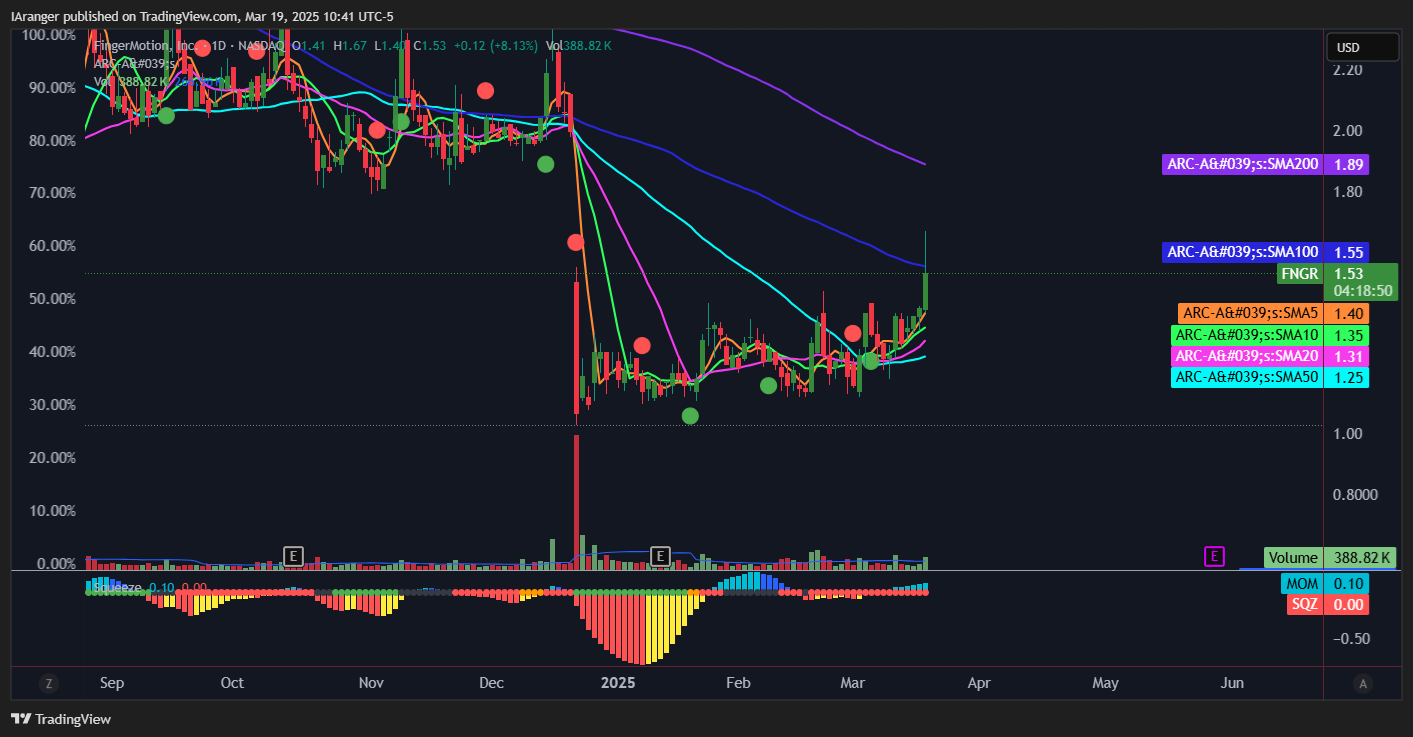Click the green signal dot below 1.10 low
The width and height of the screenshot is (1413, 737).
point(690,415)
